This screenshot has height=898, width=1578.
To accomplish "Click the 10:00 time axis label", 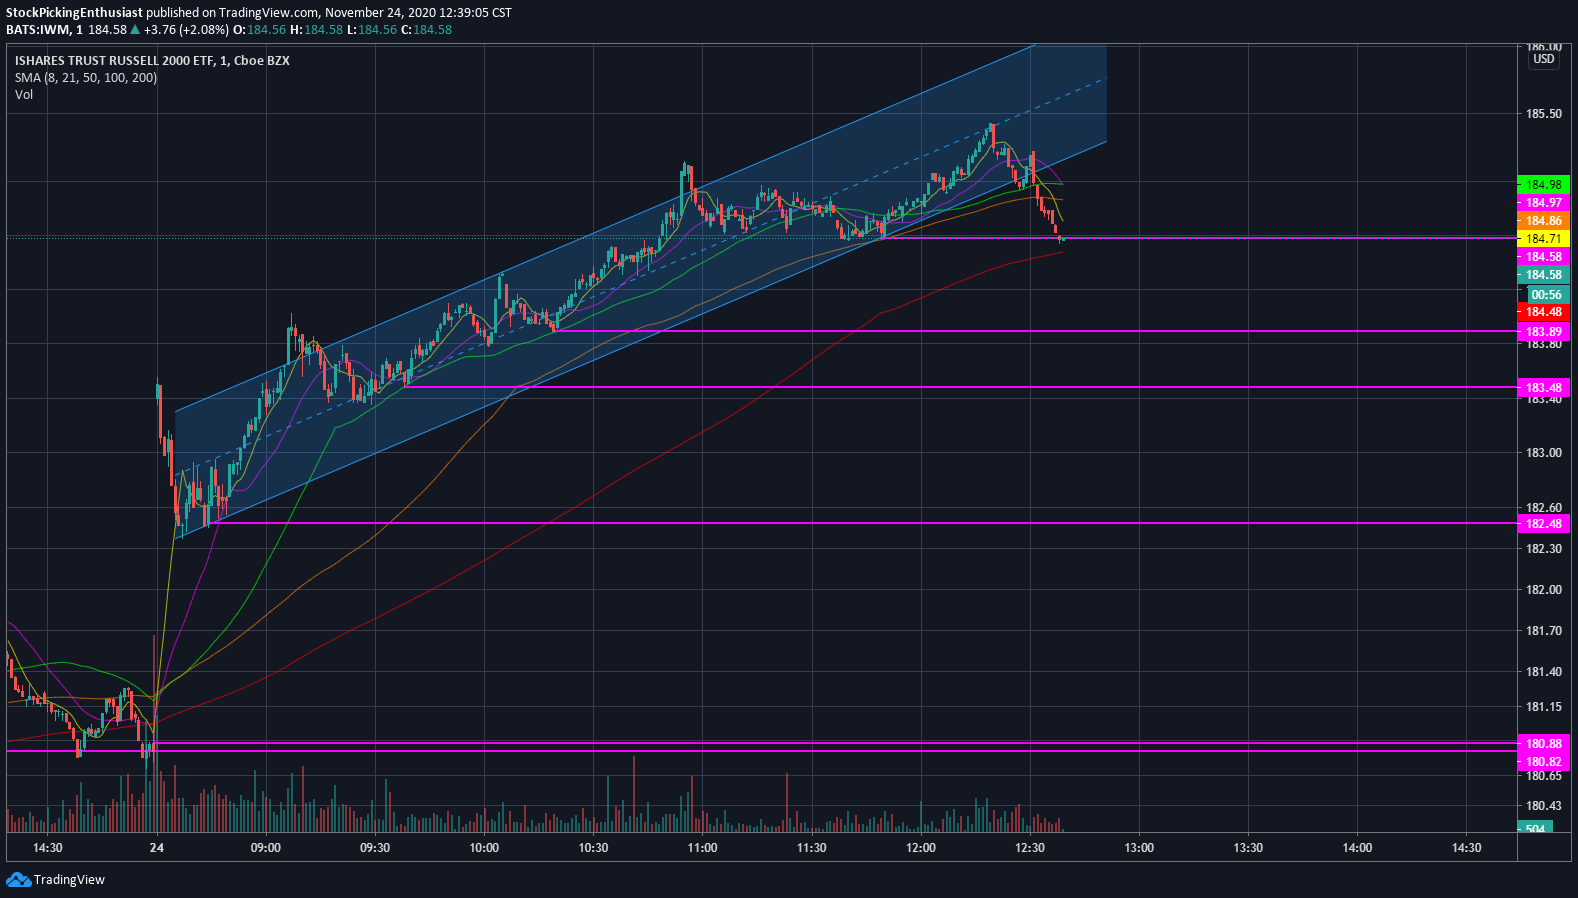I will click(x=484, y=848).
